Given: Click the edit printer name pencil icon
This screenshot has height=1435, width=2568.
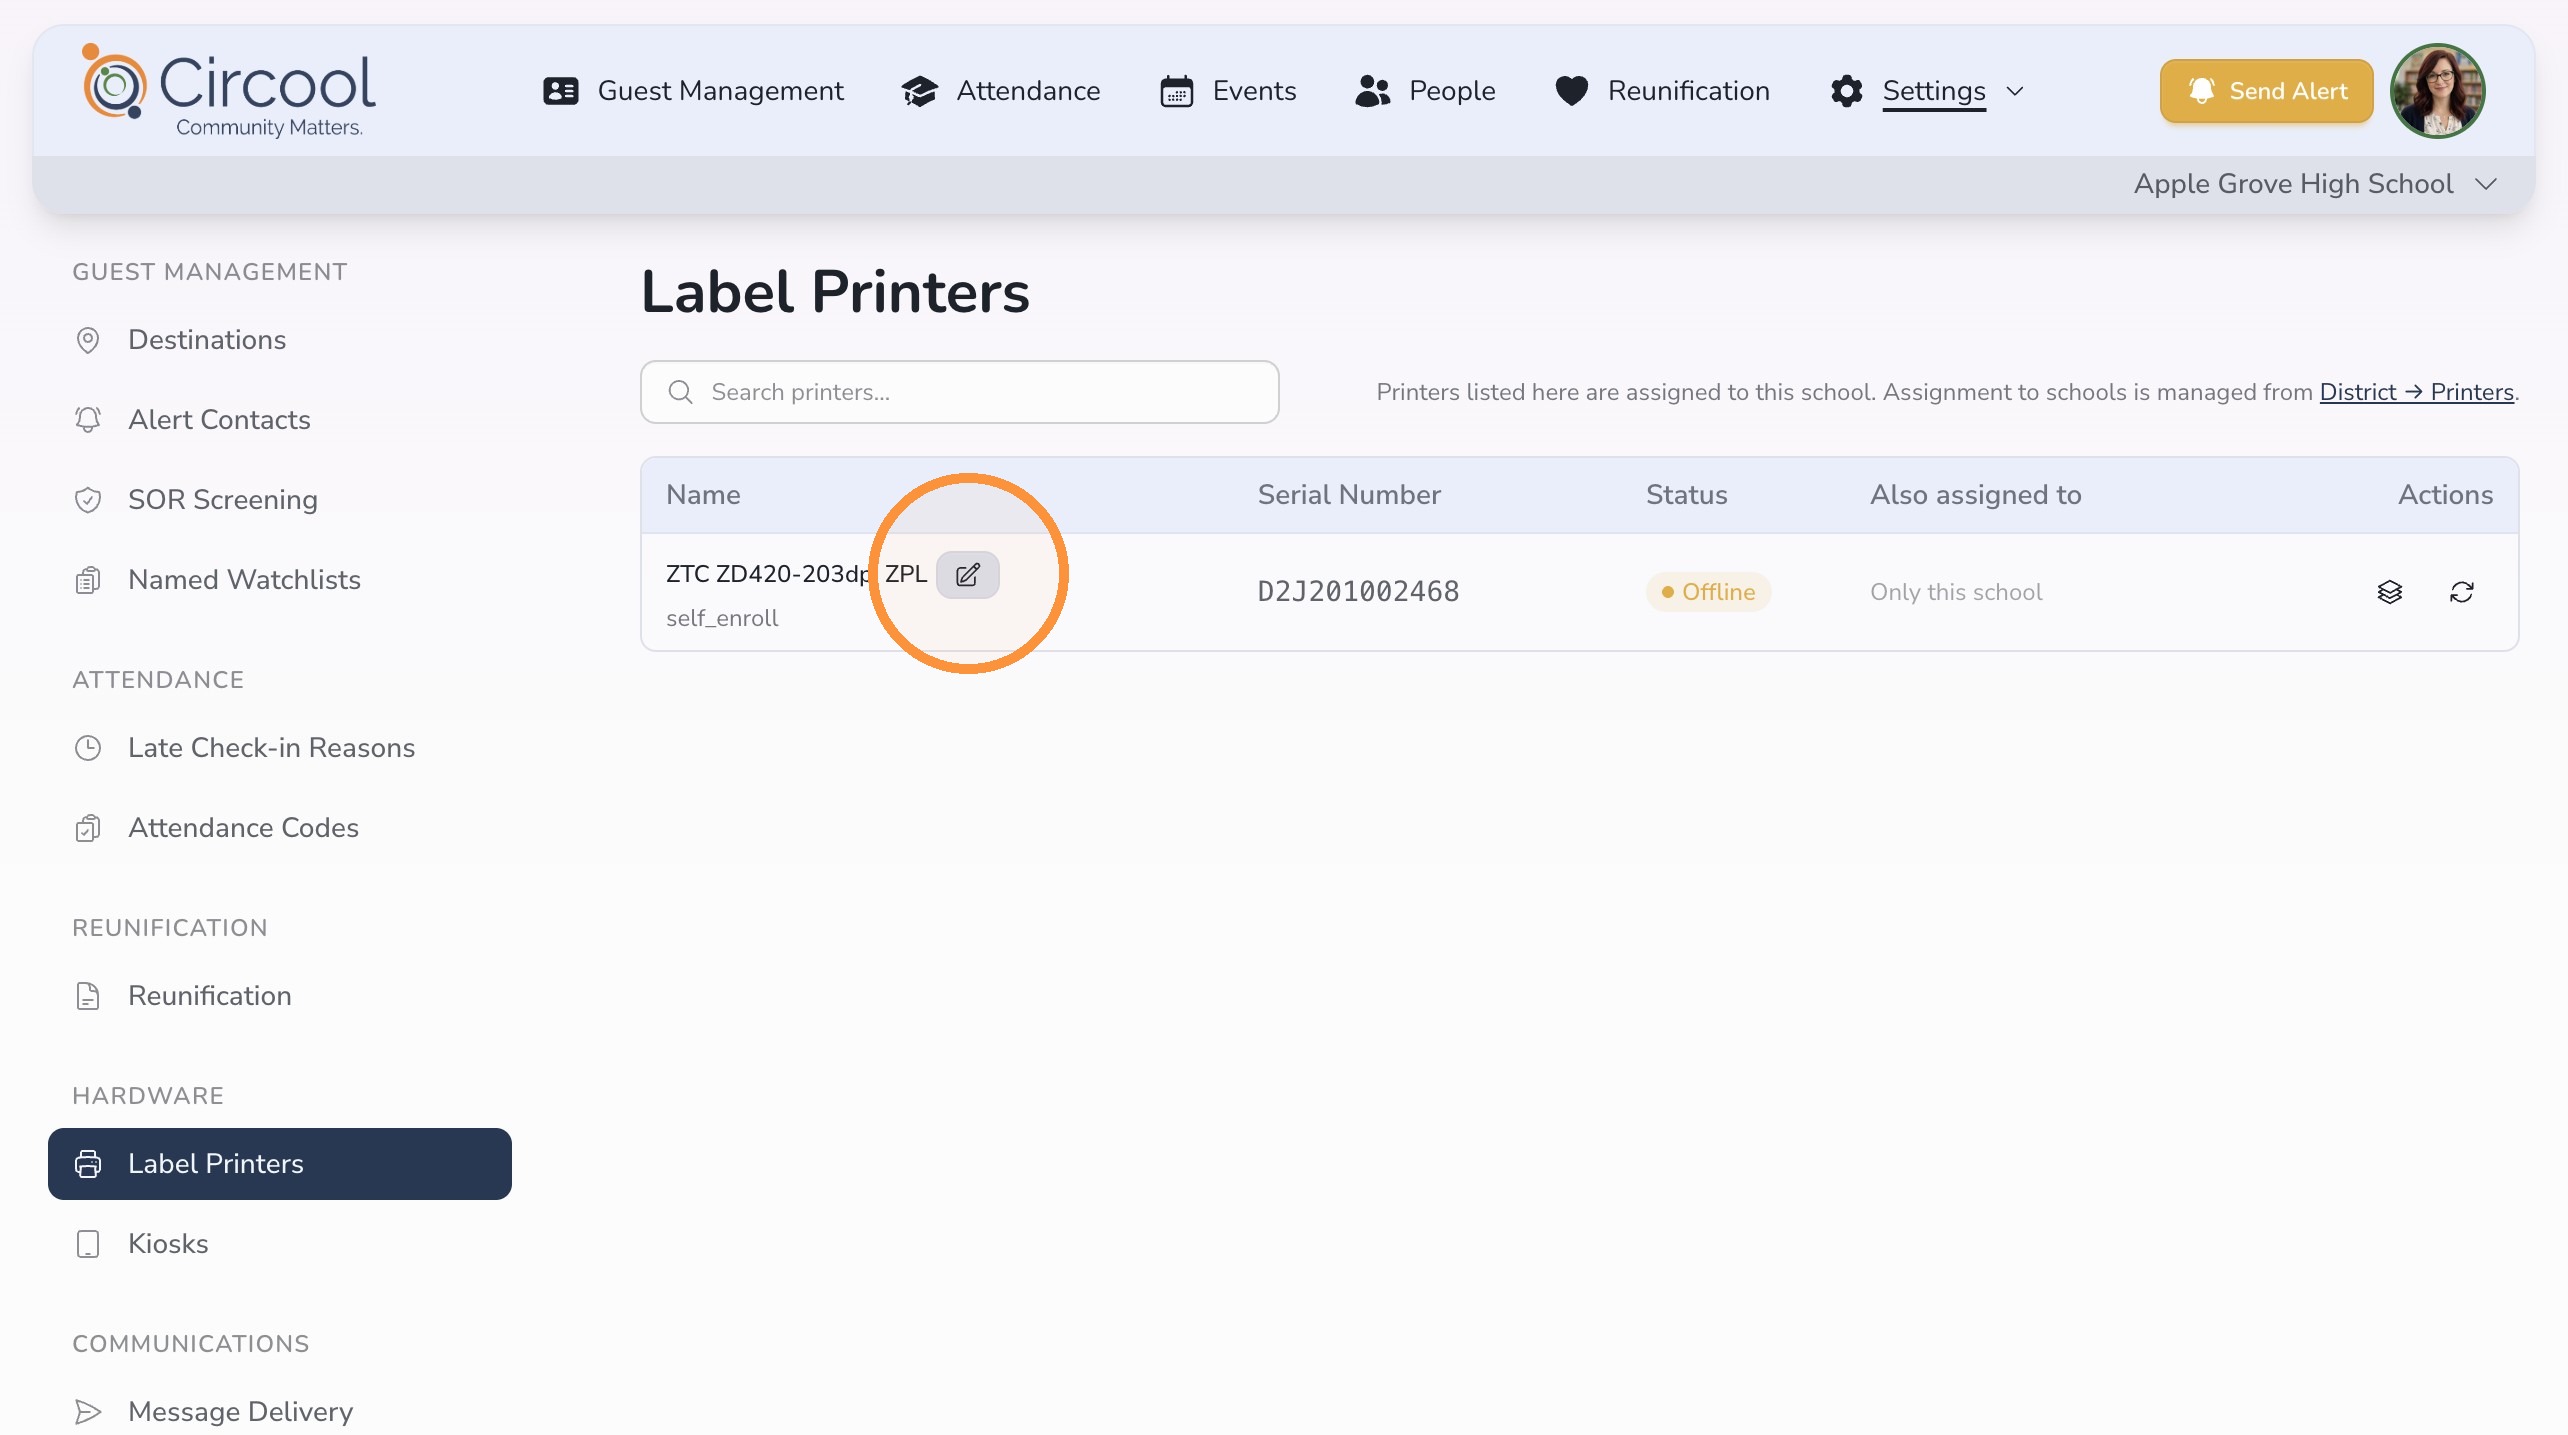Looking at the screenshot, I should coord(968,575).
